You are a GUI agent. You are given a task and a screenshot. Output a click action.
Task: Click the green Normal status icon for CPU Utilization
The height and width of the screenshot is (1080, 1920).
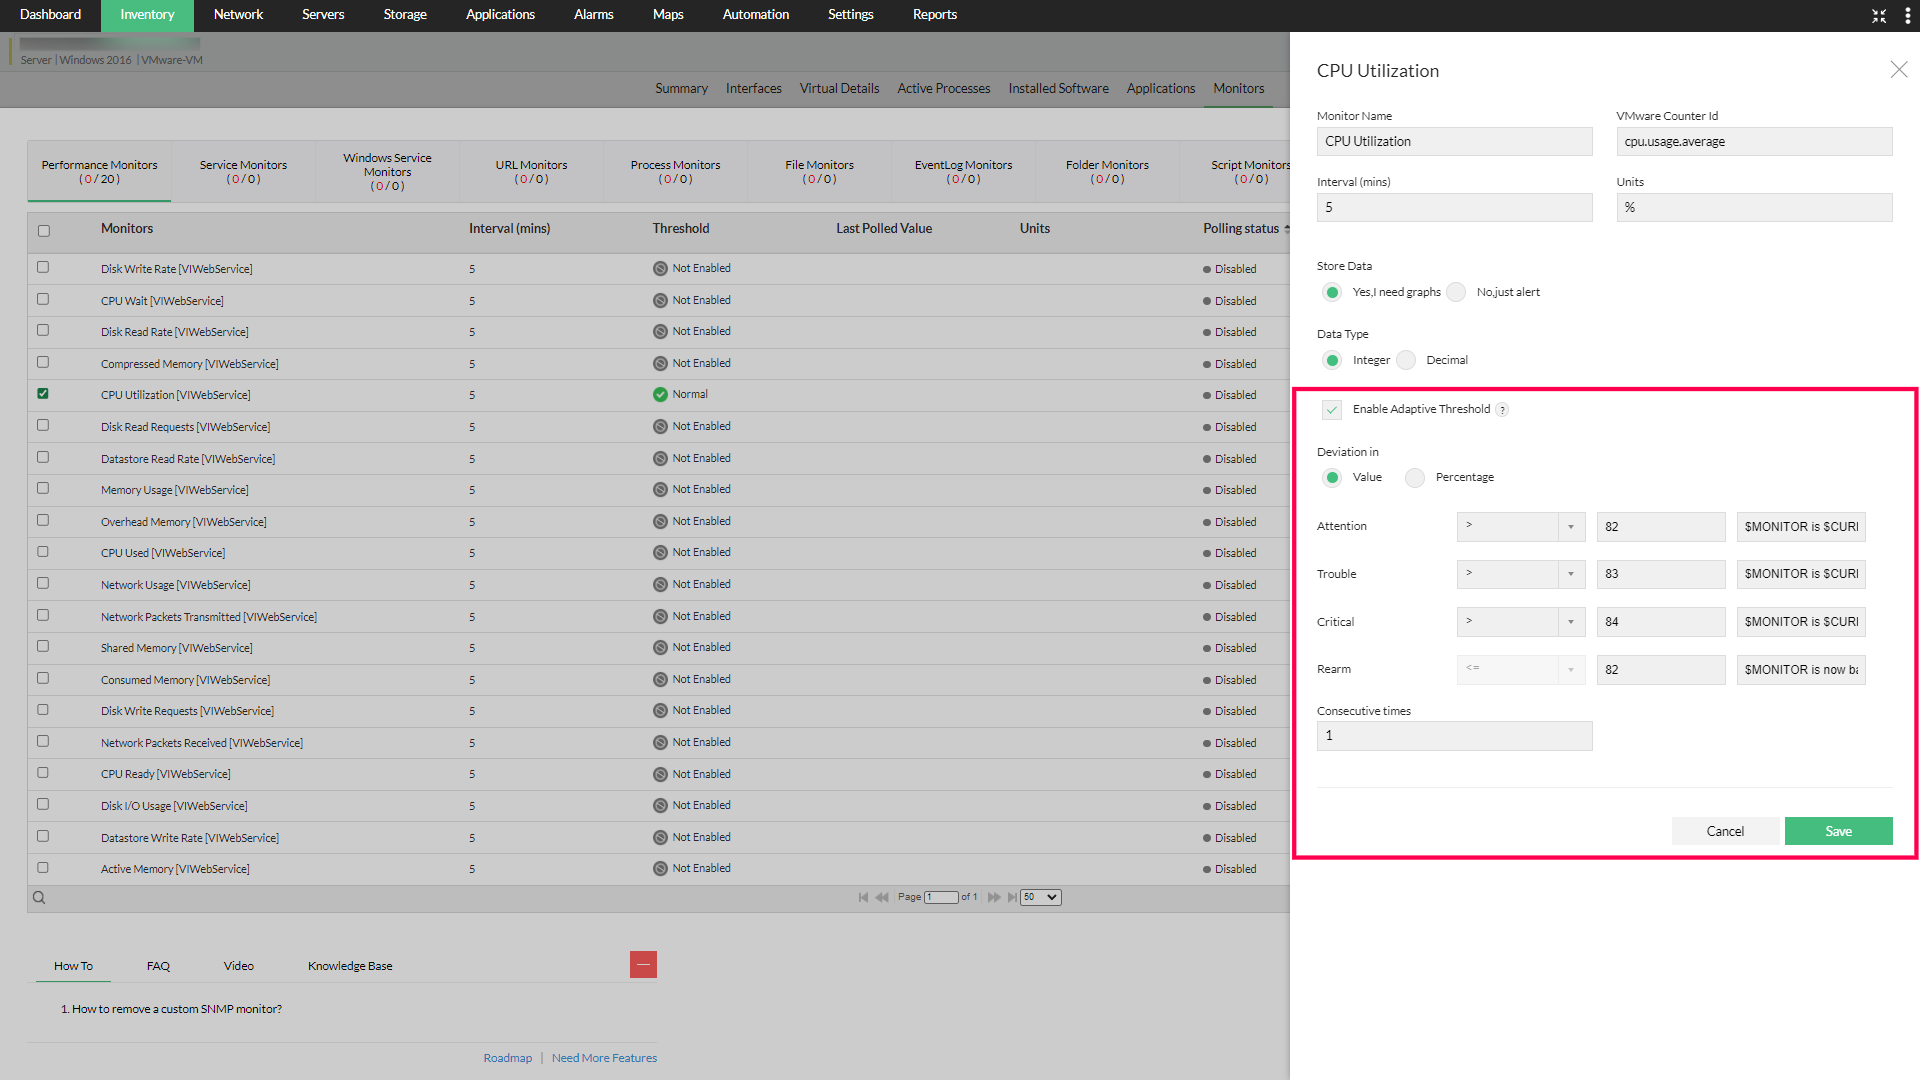(x=660, y=395)
